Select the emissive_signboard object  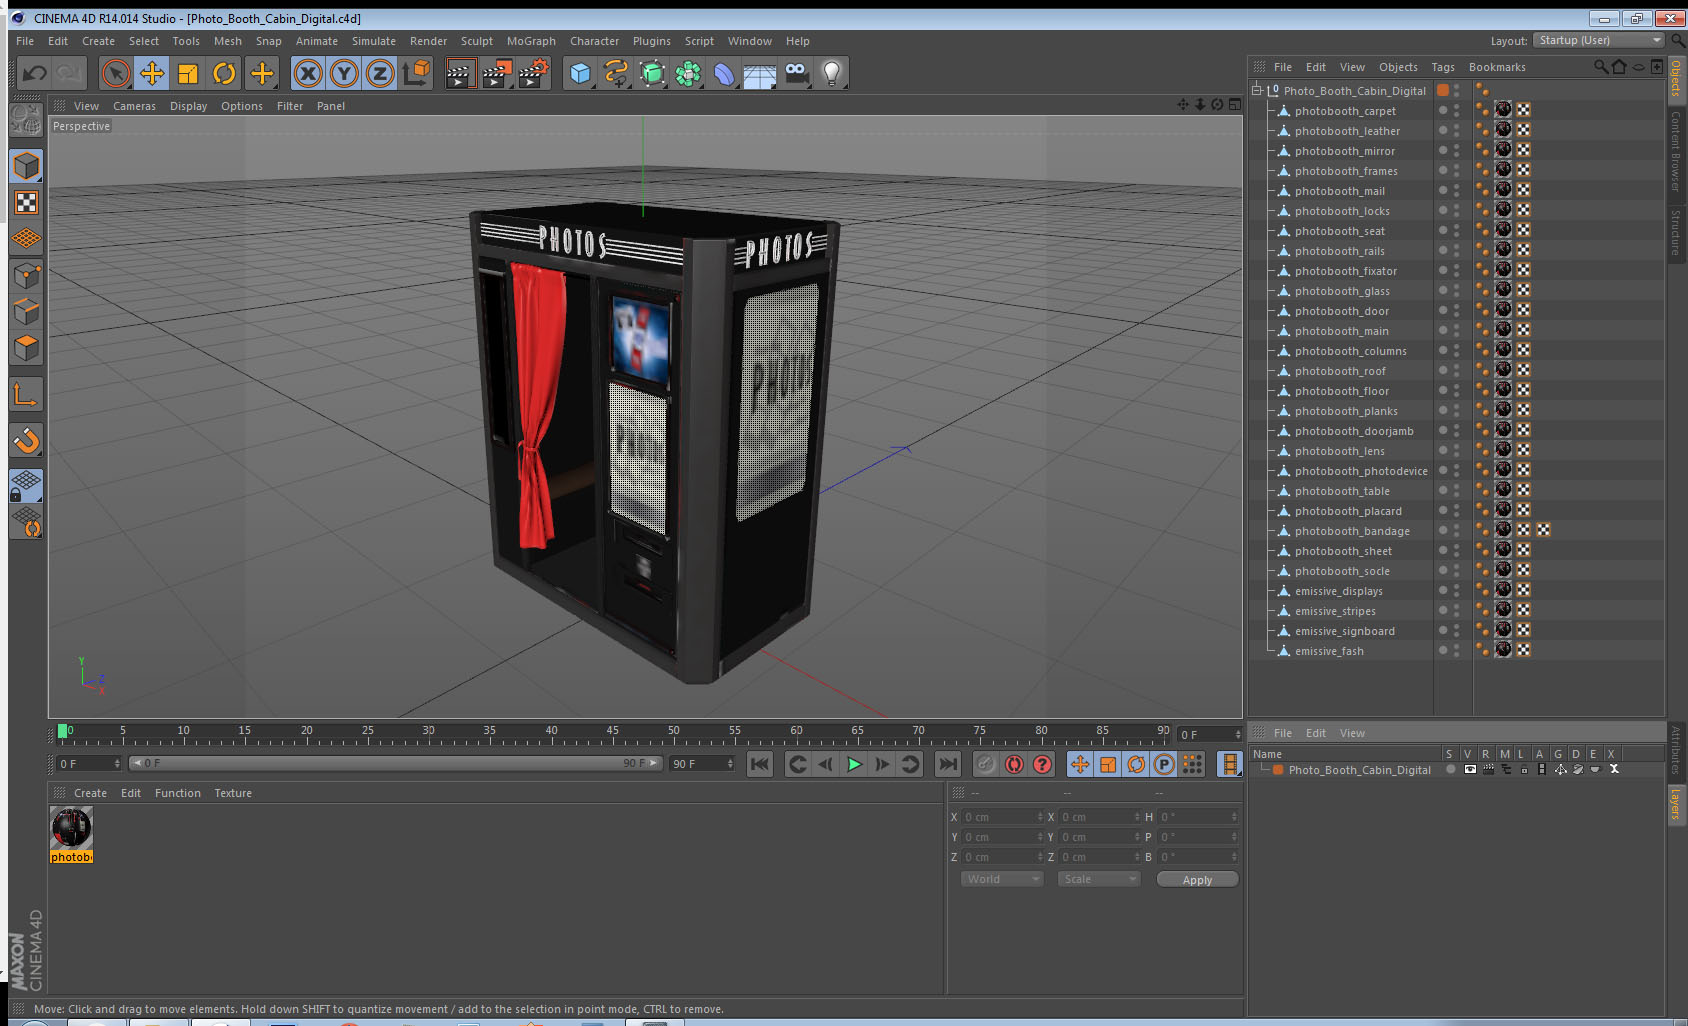coord(1344,631)
